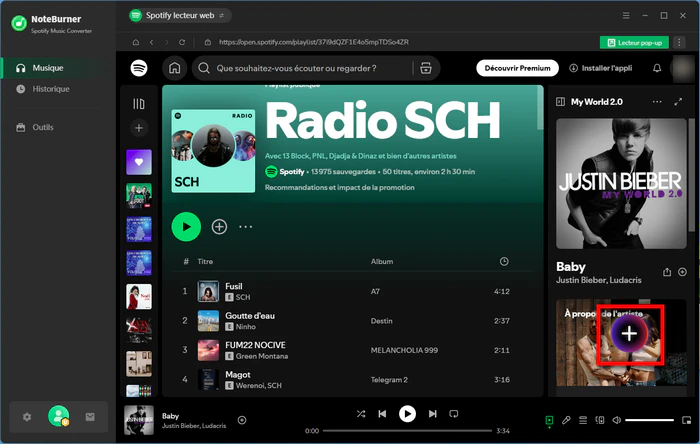Share the song Baby

667,272
